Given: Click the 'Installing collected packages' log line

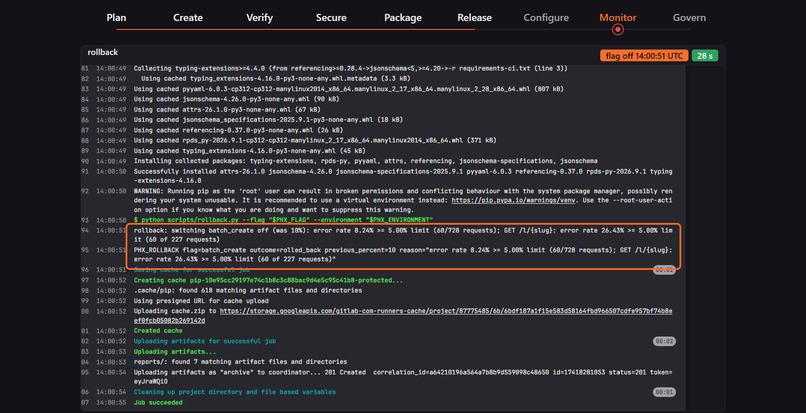Looking at the screenshot, I should (365, 160).
